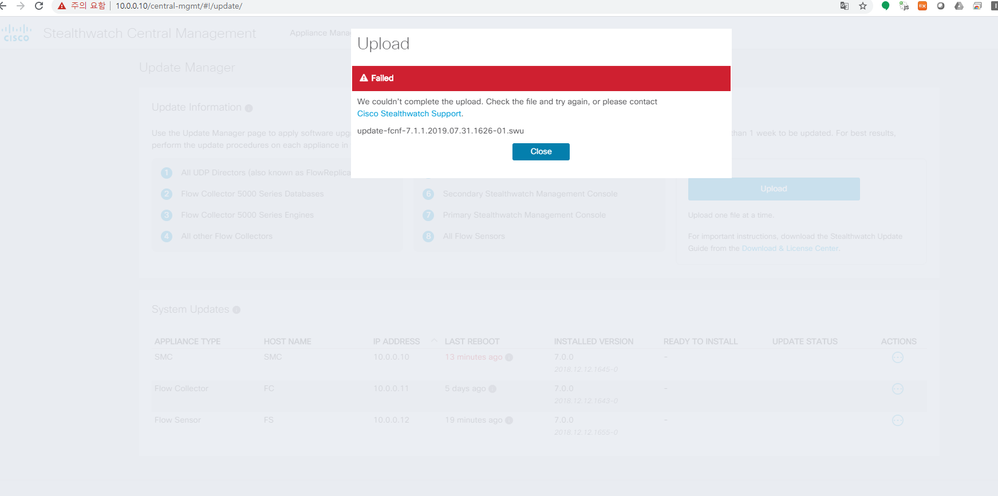This screenshot has width=998, height=496.
Task: Open the orange extension icon
Action: point(922,6)
